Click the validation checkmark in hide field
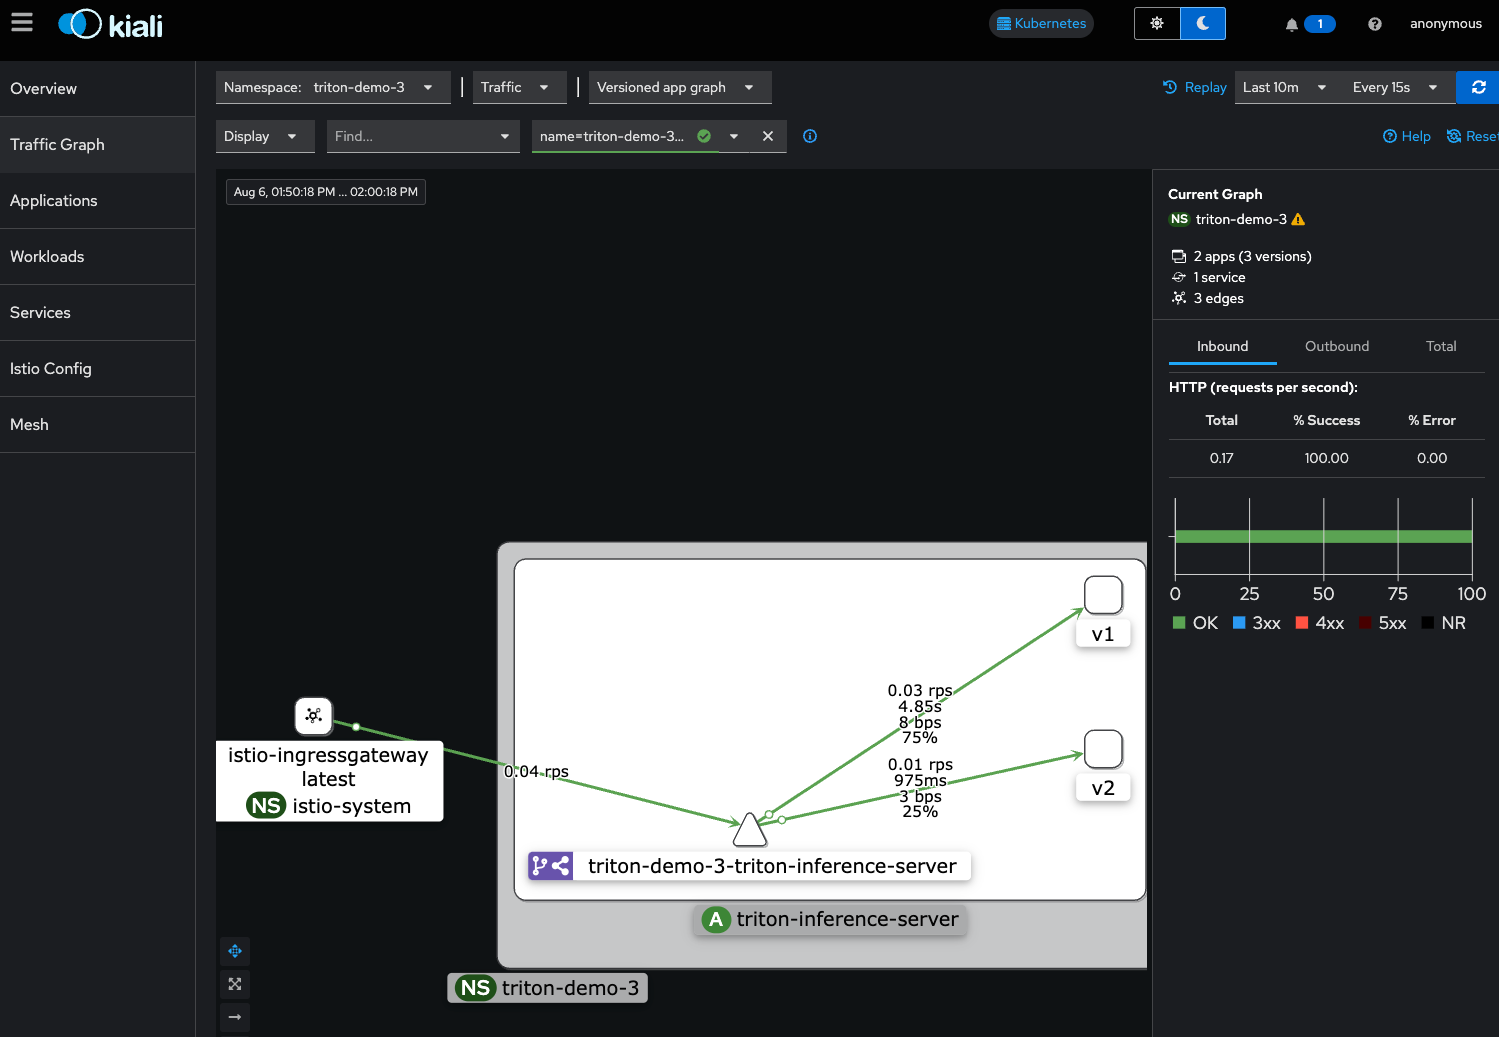 [x=704, y=136]
